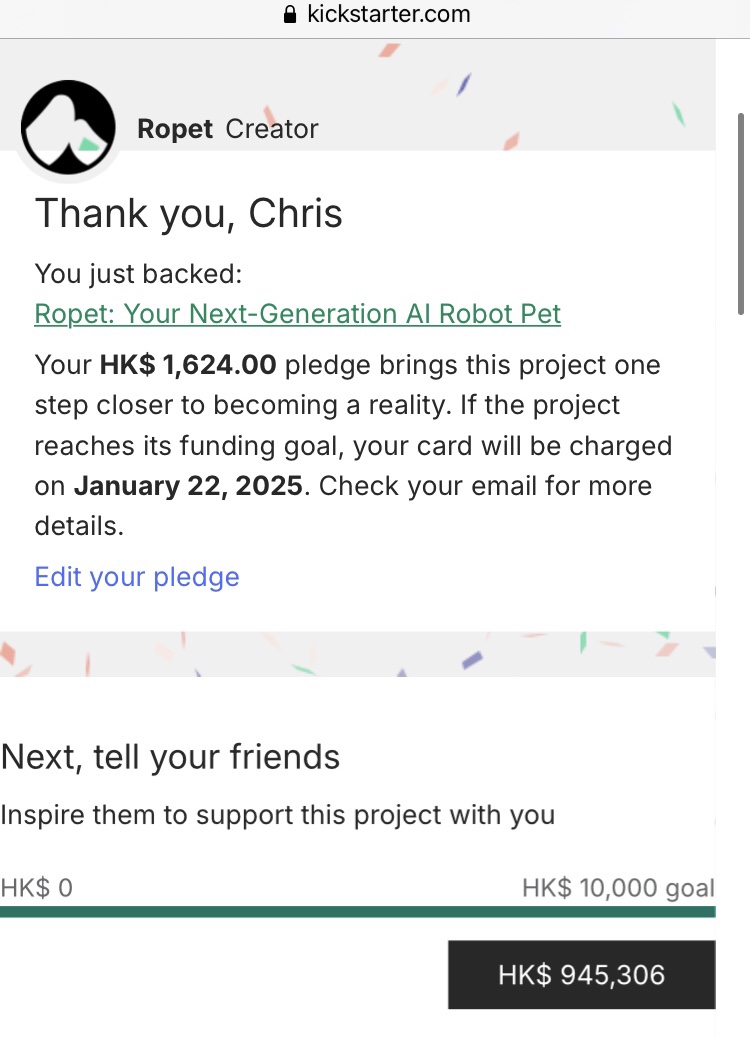Click the bold HK$ 1,624.00 pledge amount

point(188,365)
